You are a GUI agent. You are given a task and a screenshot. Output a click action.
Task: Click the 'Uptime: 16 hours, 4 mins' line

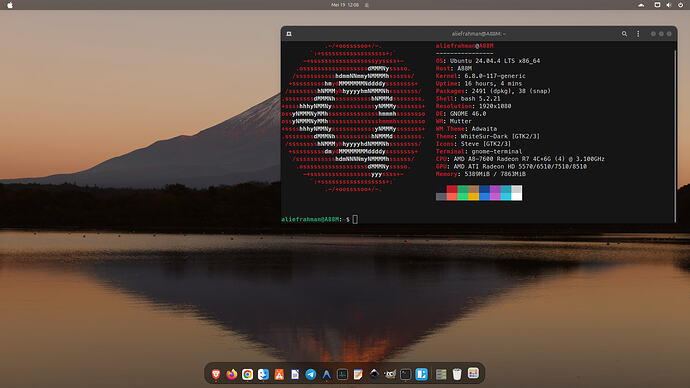(479, 84)
